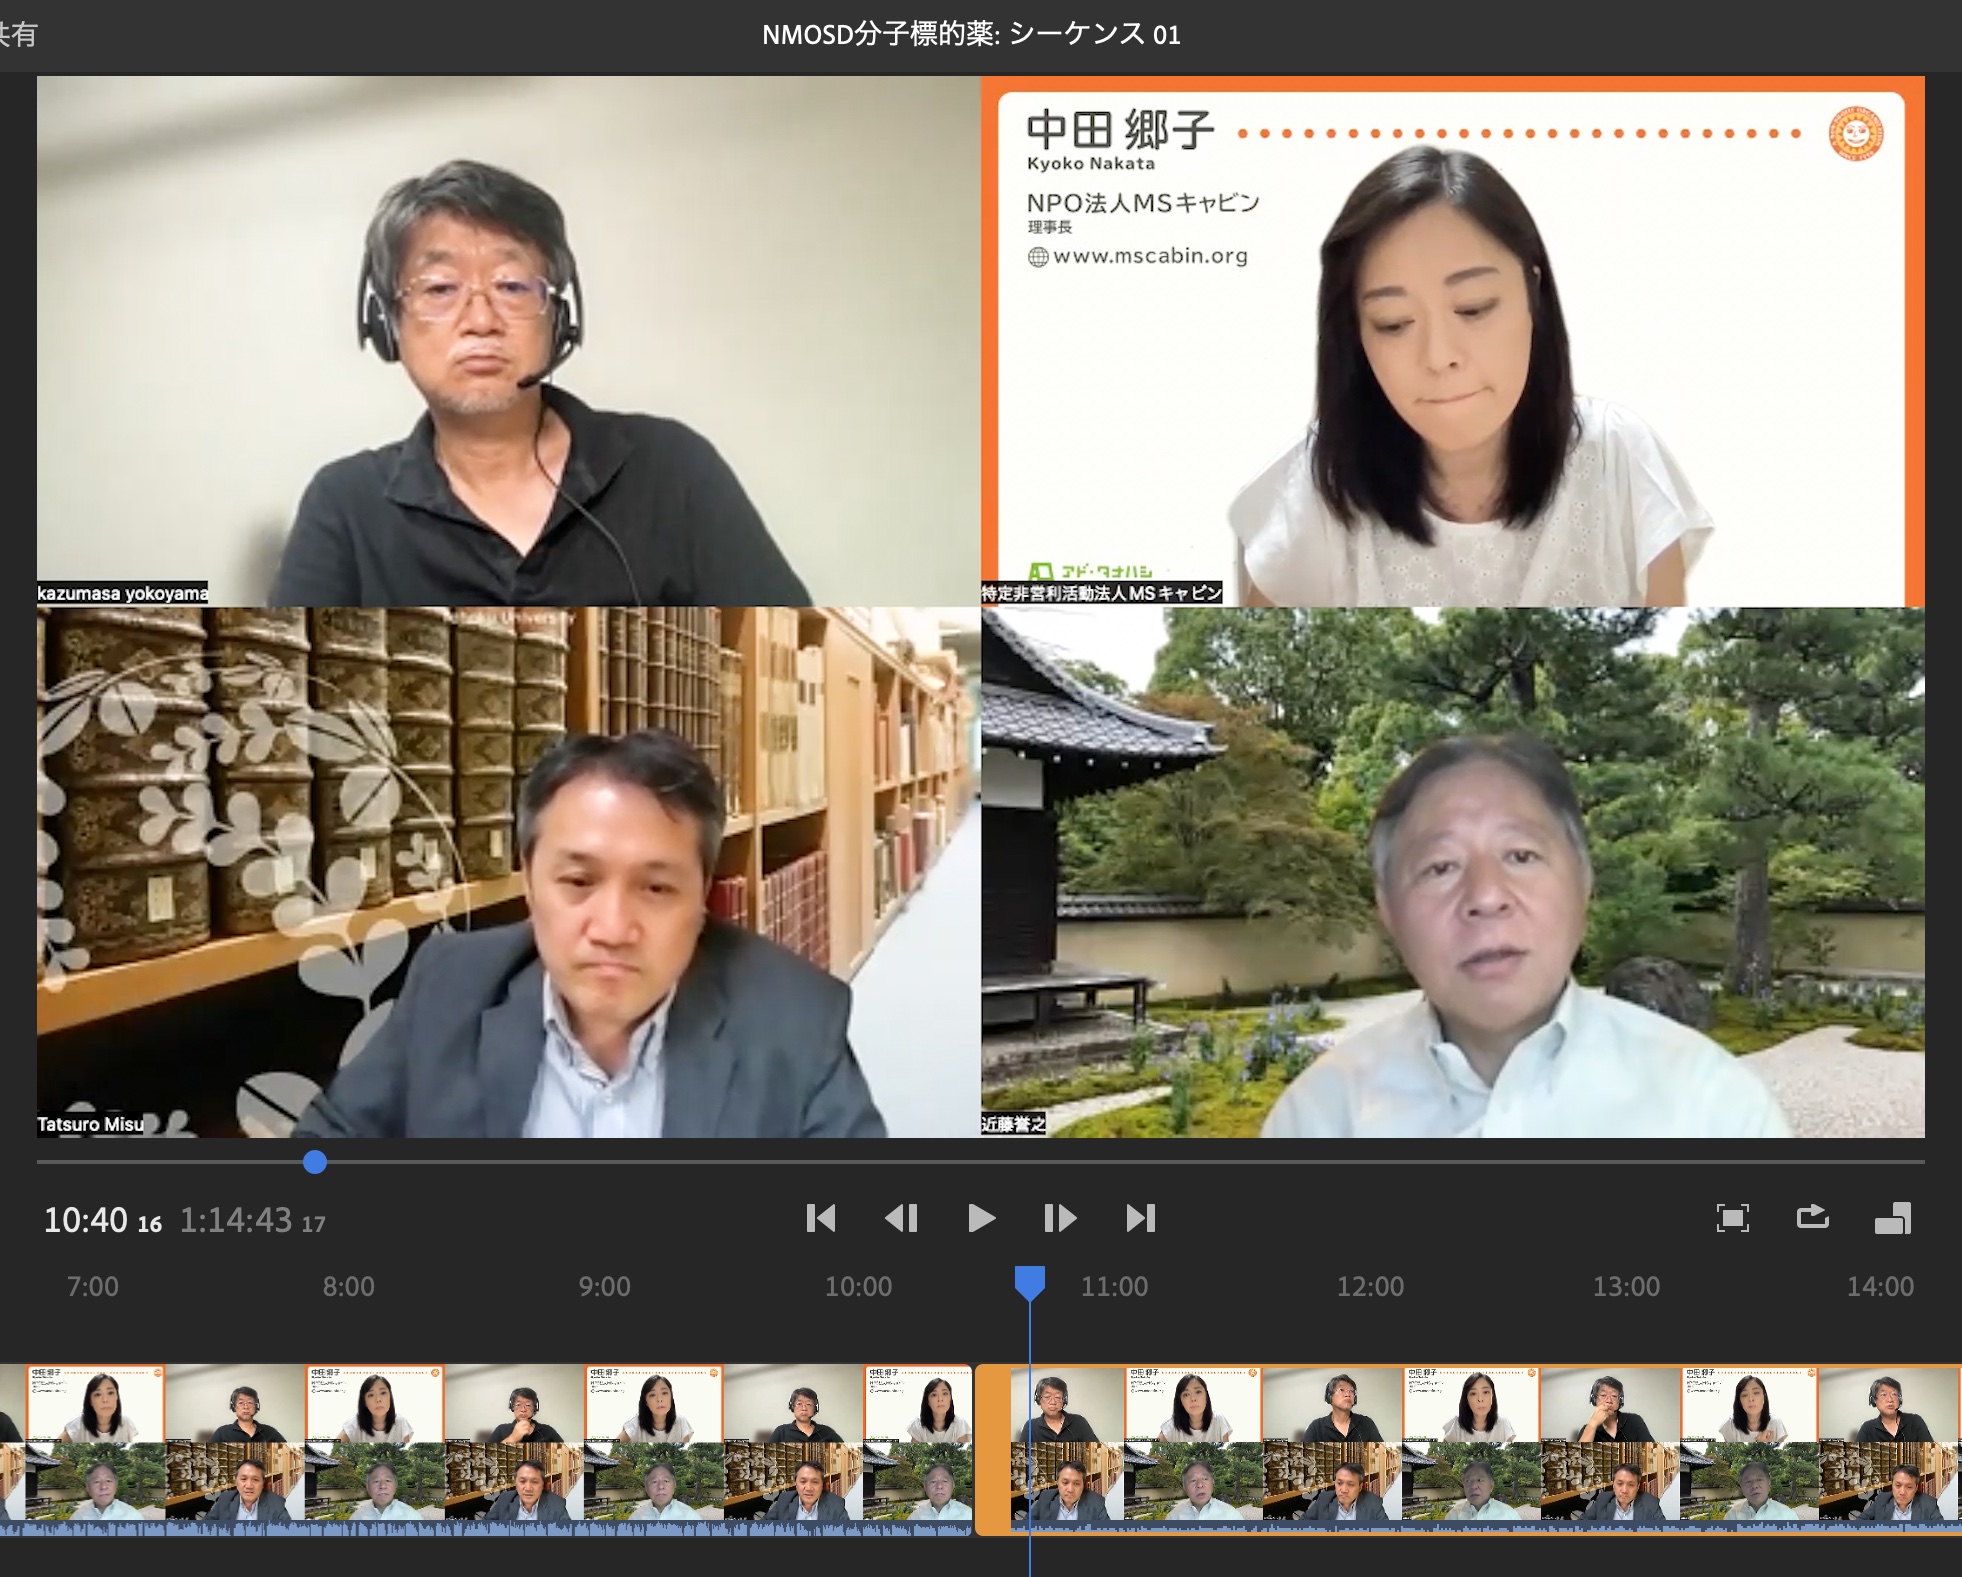The width and height of the screenshot is (1962, 1577).
Task: Click the 7:00 ruler label
Action: pyautogui.click(x=92, y=1286)
